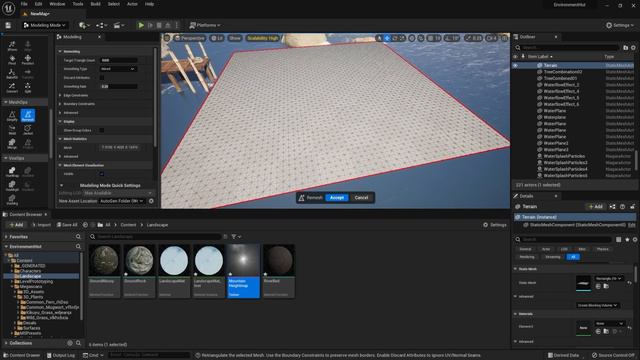This screenshot has width=640, height=360.
Task: Open Platforms dropdown
Action: tap(205, 25)
